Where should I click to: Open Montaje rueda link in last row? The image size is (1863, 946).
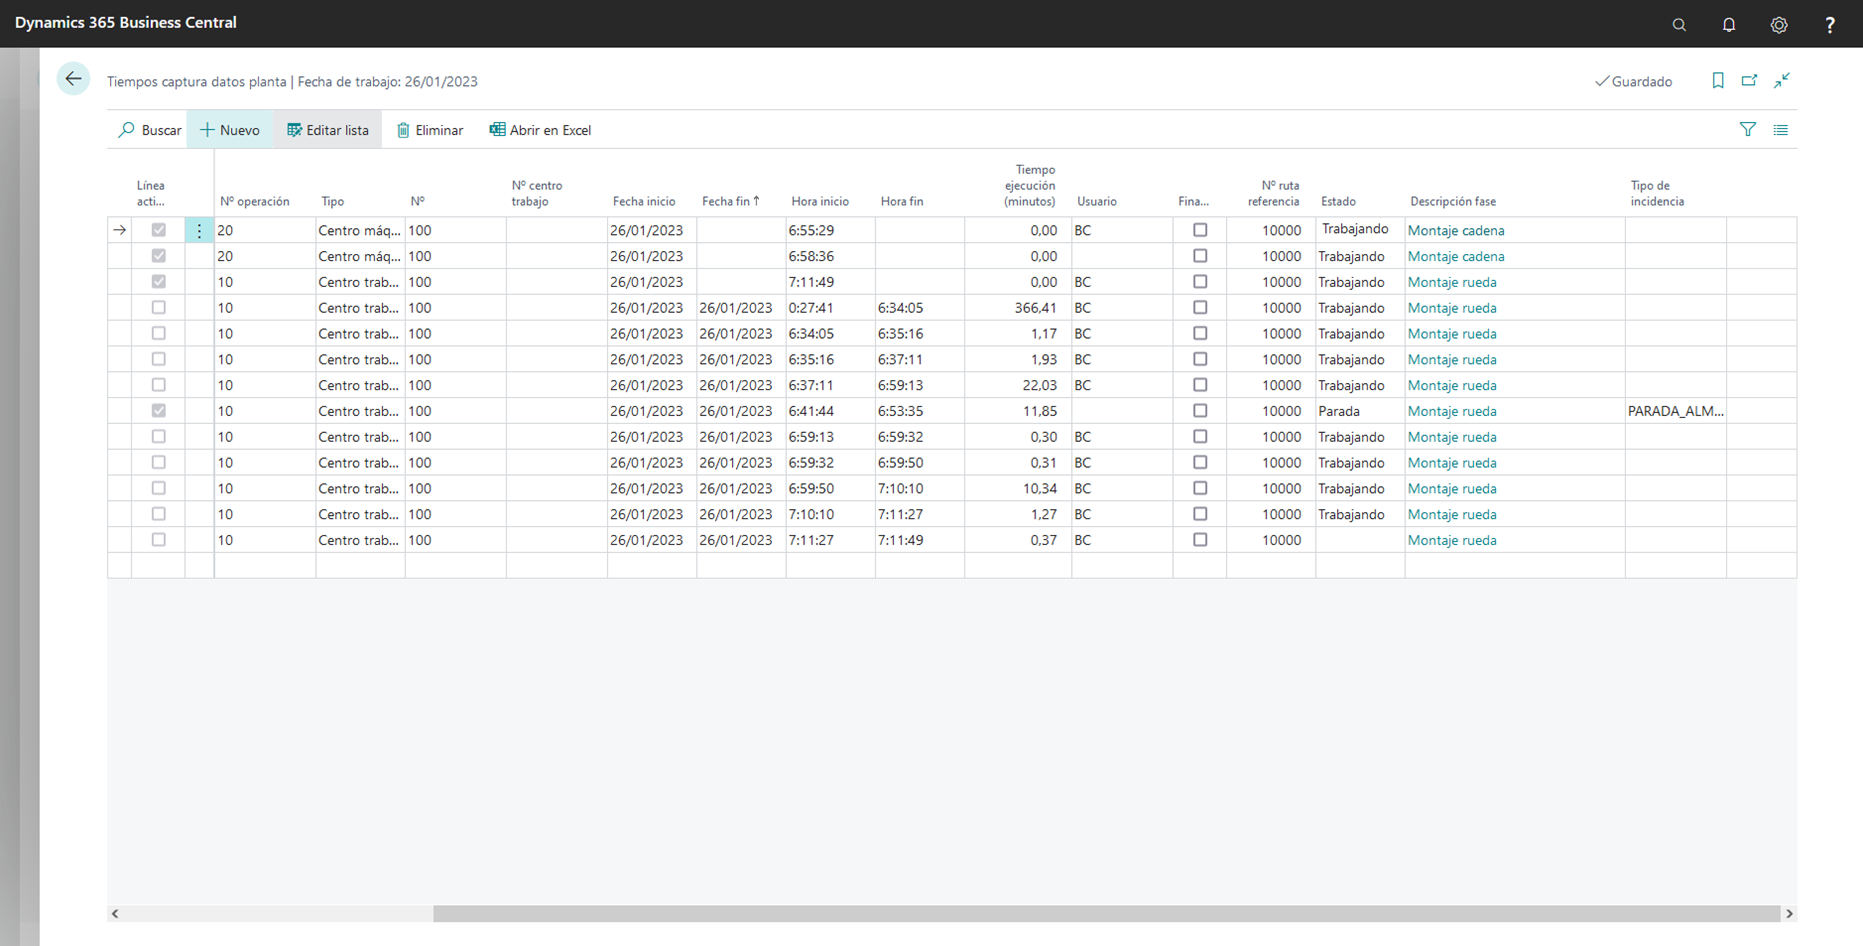coord(1452,540)
